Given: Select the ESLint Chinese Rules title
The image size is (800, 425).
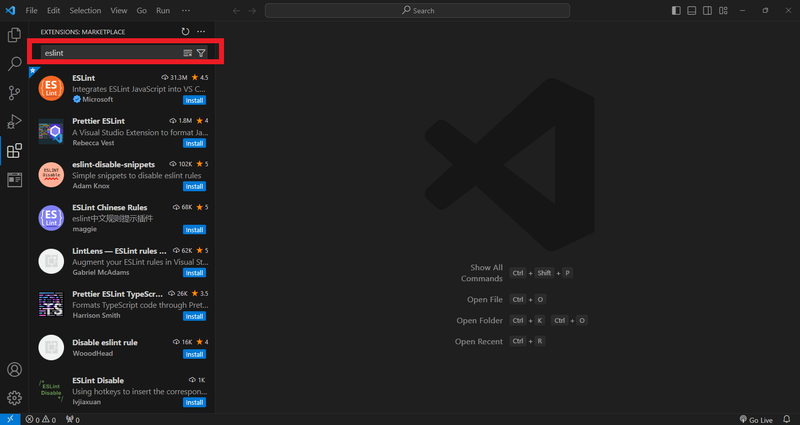Looking at the screenshot, I should click(110, 208).
